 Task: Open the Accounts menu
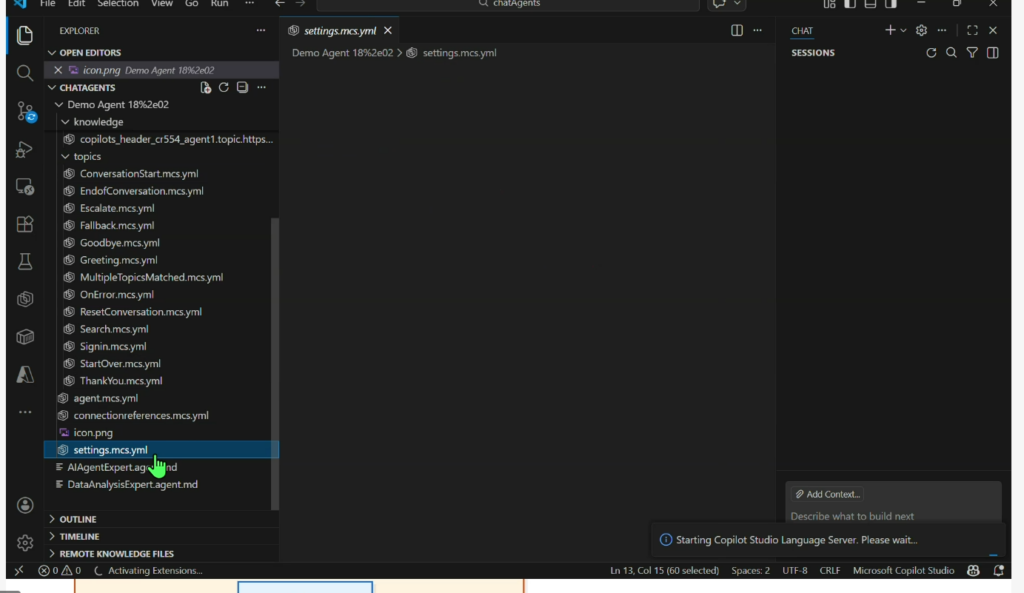[x=25, y=505]
